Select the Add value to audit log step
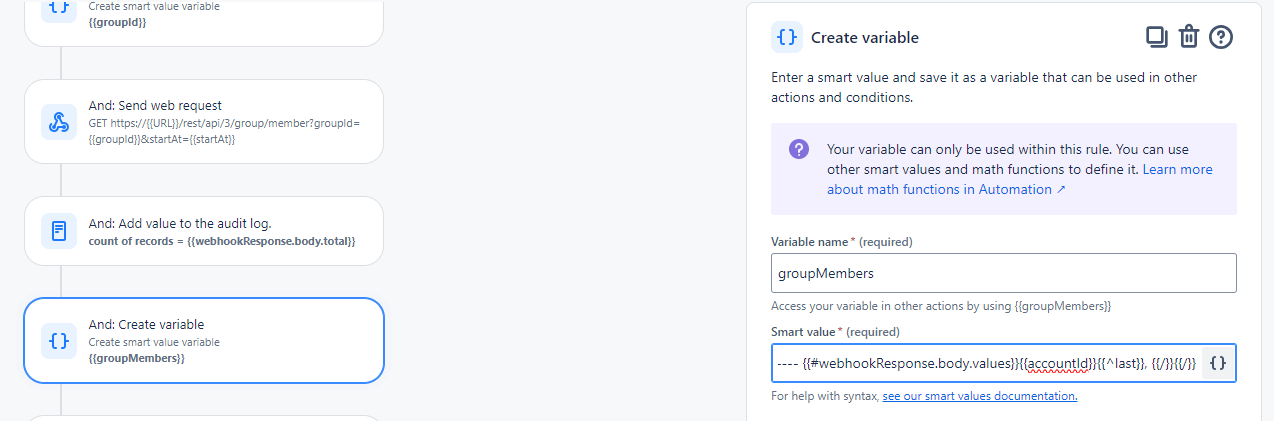This screenshot has height=421, width=1274. [204, 231]
